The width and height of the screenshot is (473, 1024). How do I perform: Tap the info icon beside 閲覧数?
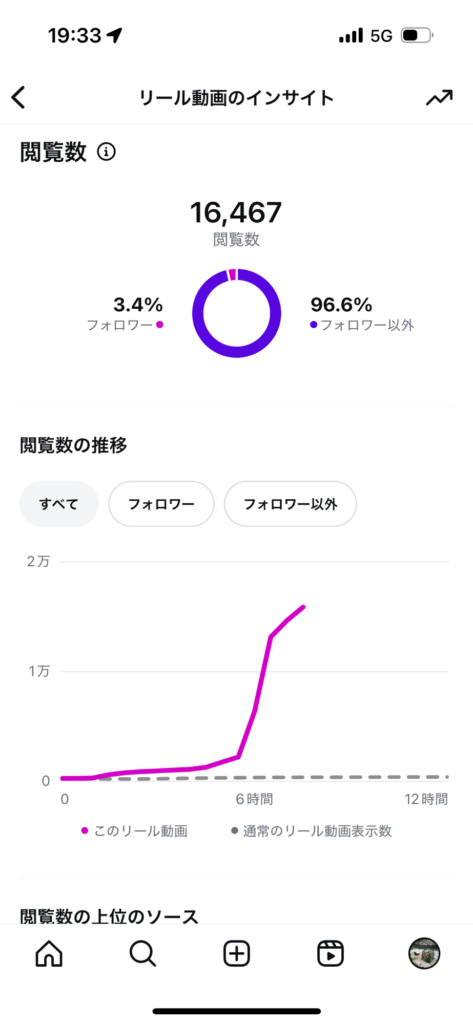(x=106, y=152)
